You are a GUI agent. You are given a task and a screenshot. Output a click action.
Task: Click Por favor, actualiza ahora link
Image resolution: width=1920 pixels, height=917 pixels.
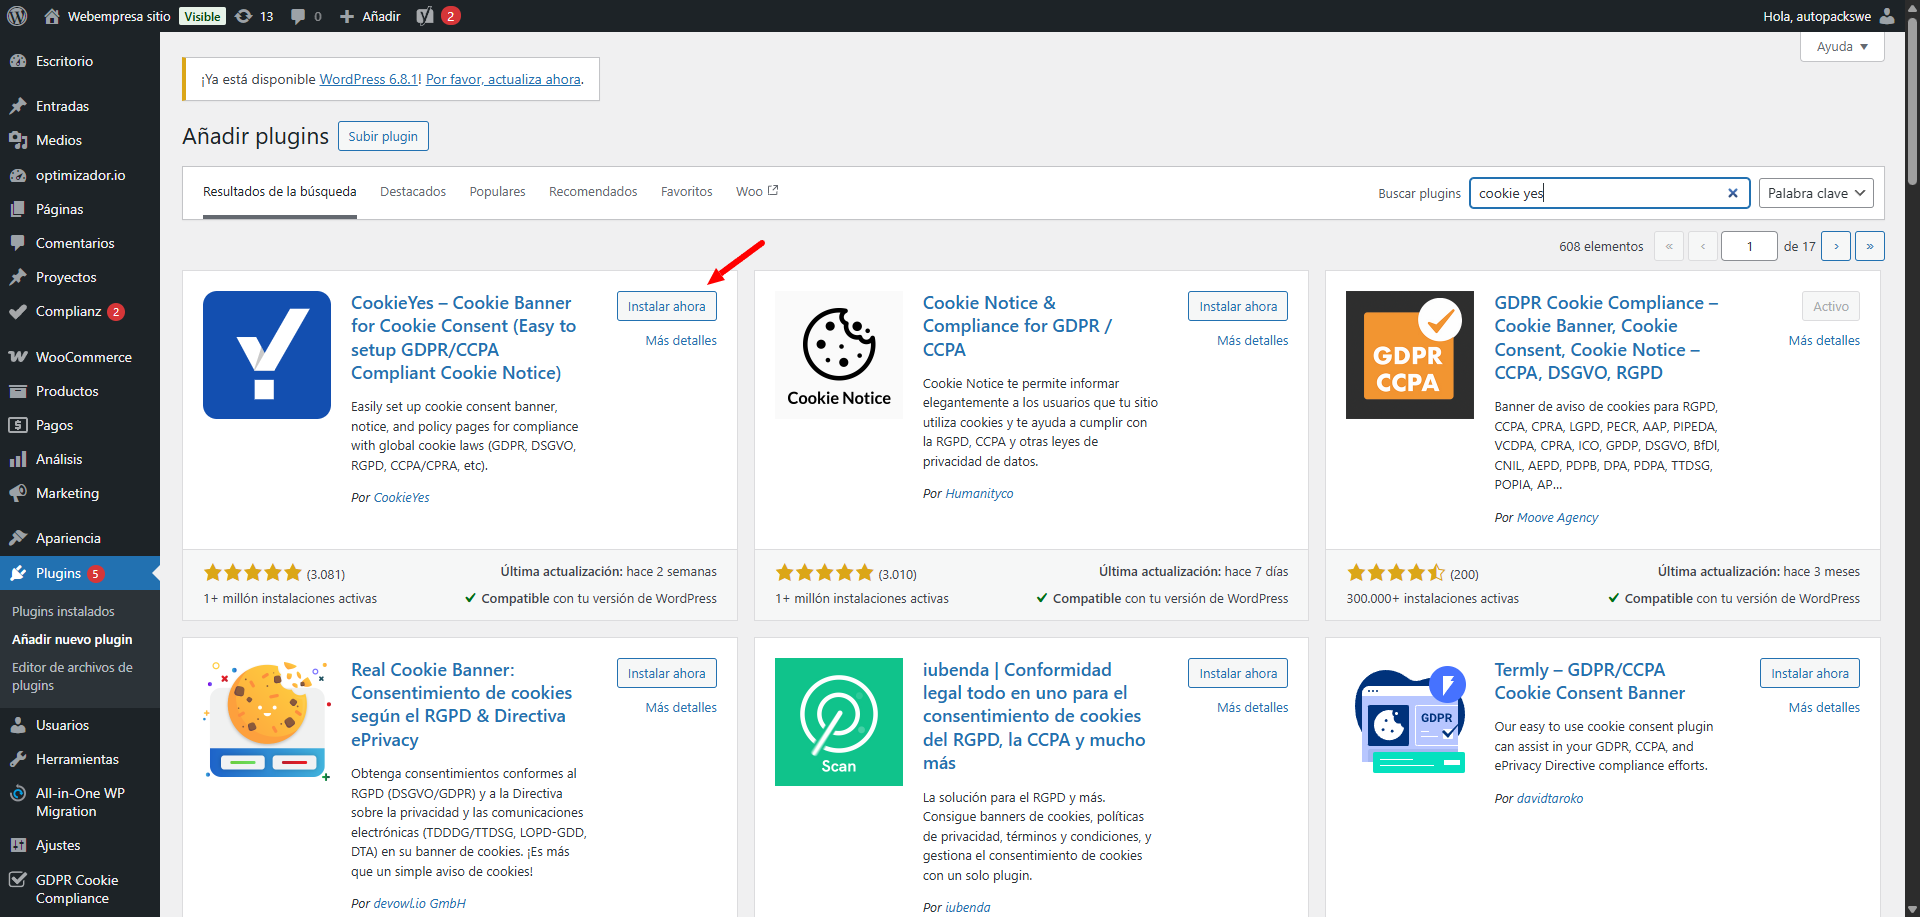click(x=503, y=79)
